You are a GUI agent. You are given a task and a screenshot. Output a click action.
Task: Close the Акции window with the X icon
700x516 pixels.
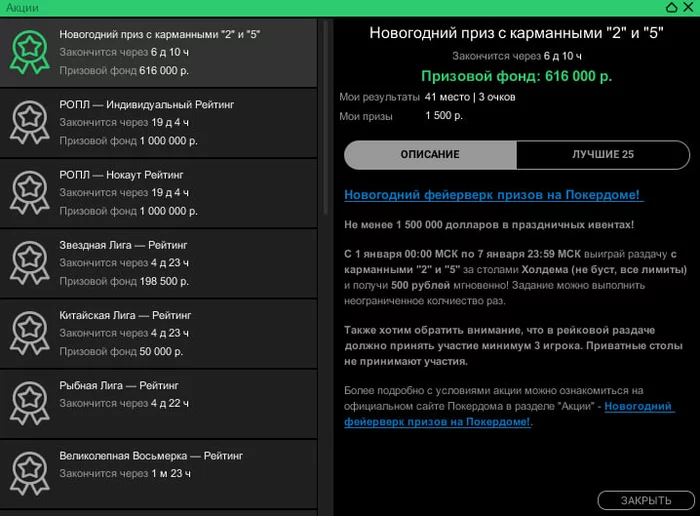(x=688, y=7)
